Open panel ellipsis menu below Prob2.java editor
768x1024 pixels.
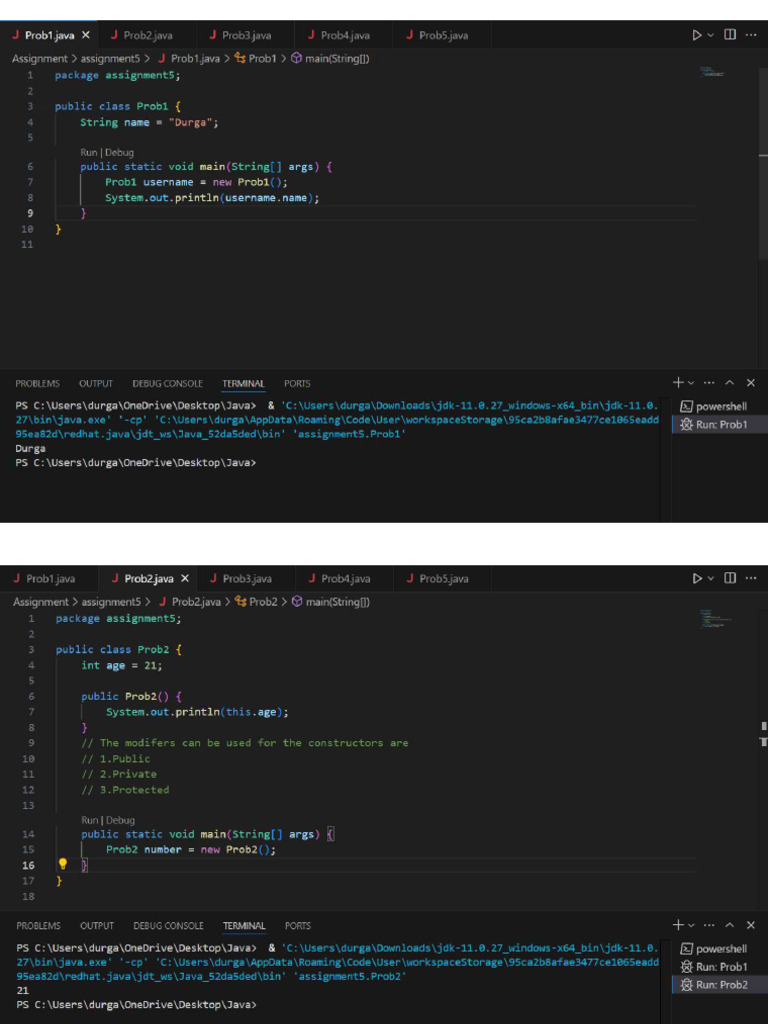pos(709,925)
